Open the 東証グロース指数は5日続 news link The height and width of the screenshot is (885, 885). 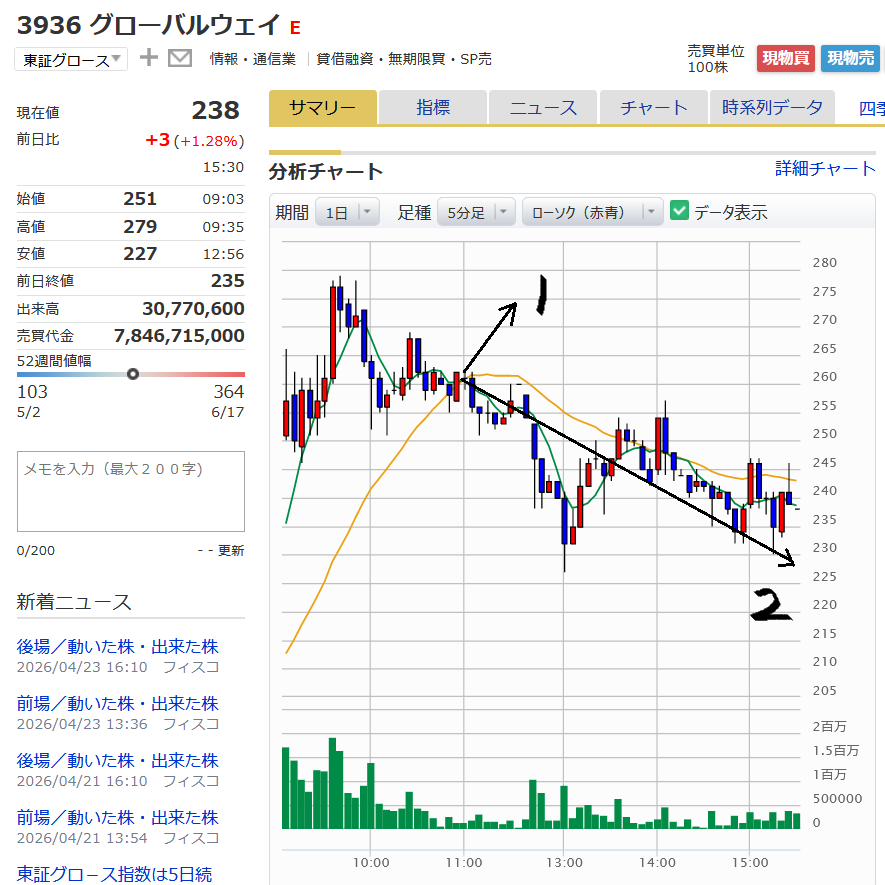114,874
